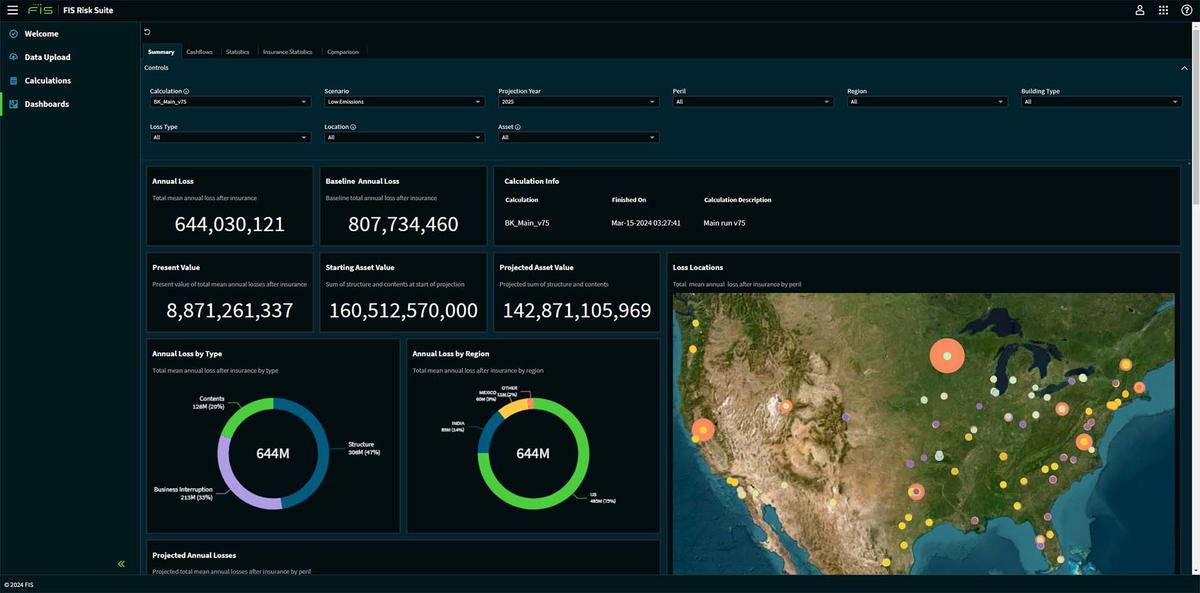Open the Building Type dropdown
This screenshot has width=1200, height=593.
1101,102
